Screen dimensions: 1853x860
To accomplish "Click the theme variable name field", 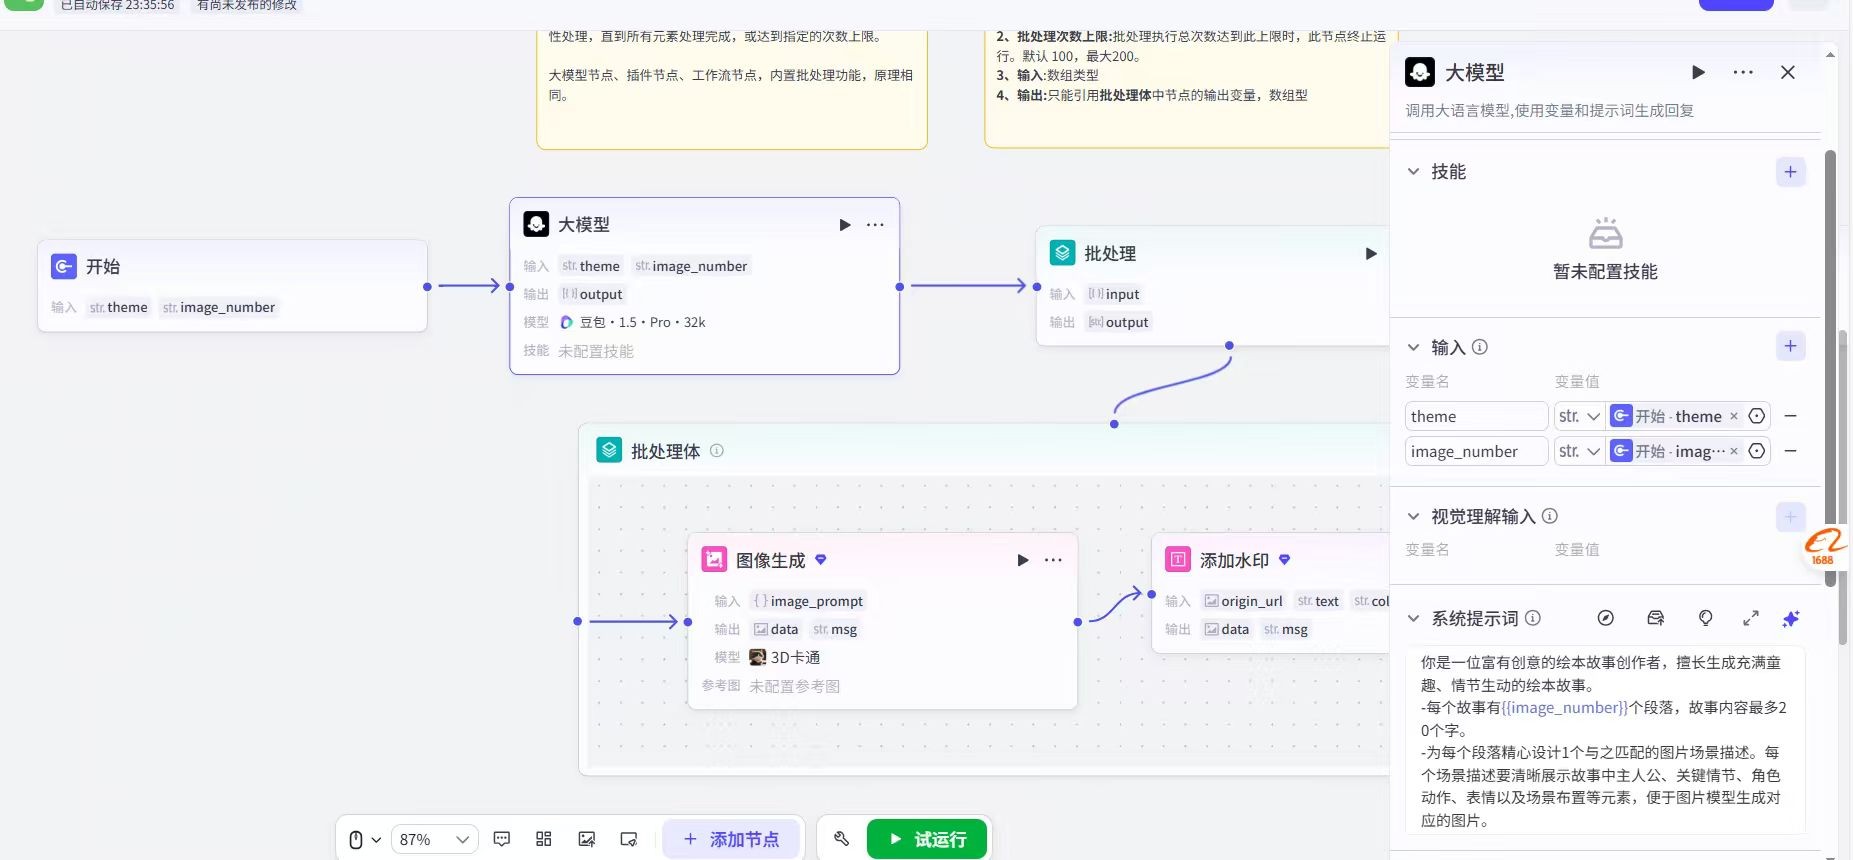I will [1475, 416].
